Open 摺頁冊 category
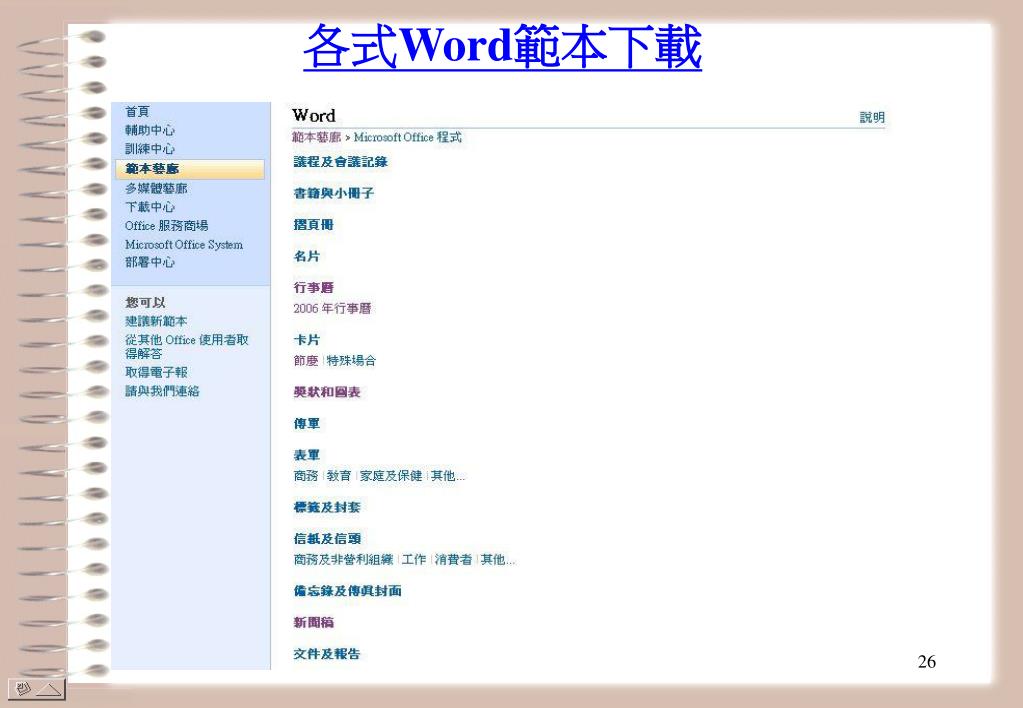Image resolution: width=1023 pixels, height=708 pixels. pos(313,224)
